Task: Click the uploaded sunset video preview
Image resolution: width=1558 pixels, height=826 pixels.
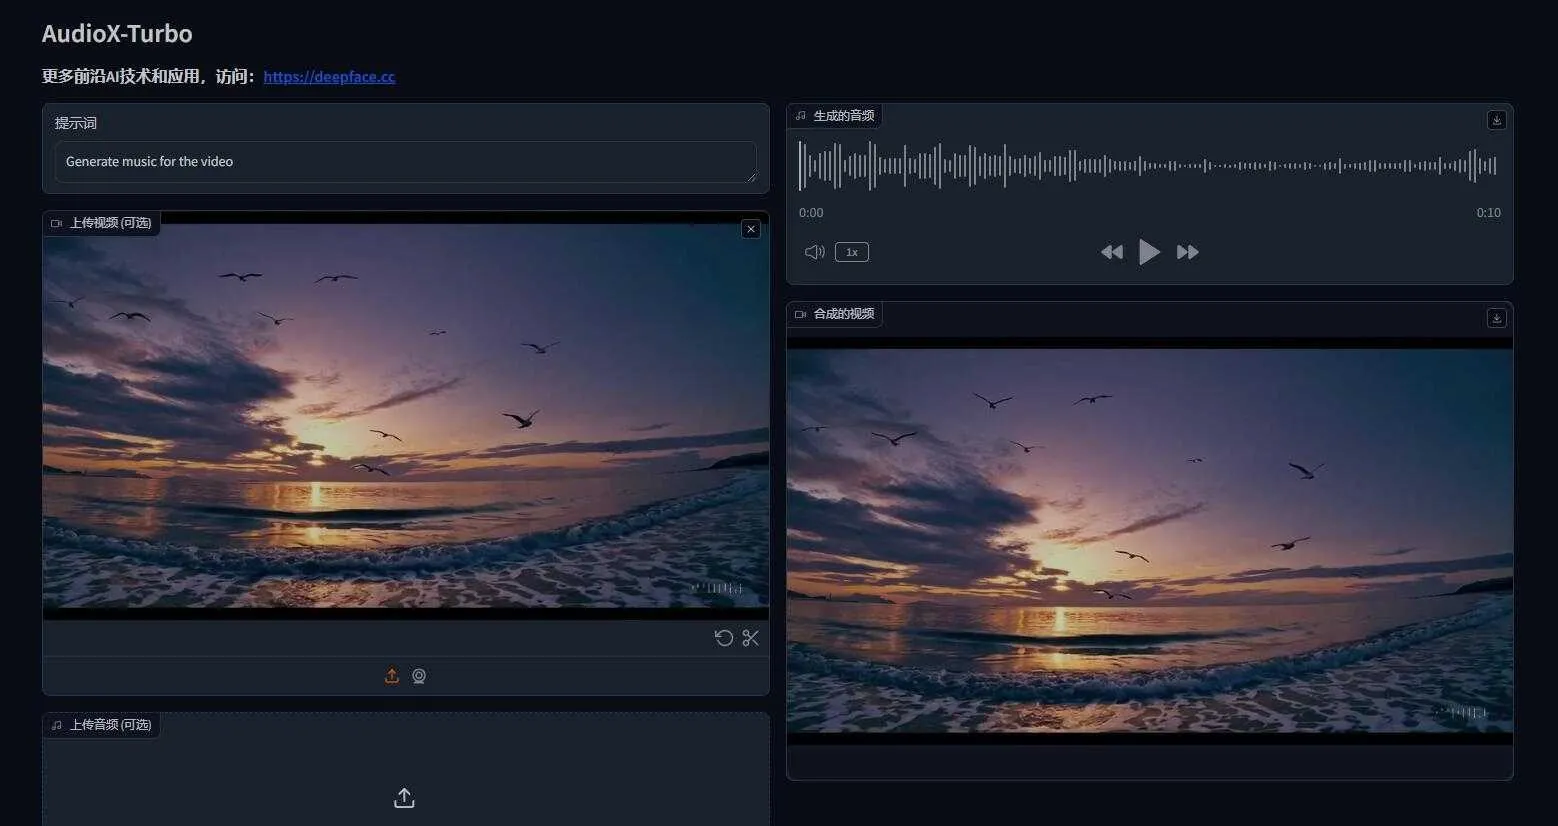Action: click(405, 415)
